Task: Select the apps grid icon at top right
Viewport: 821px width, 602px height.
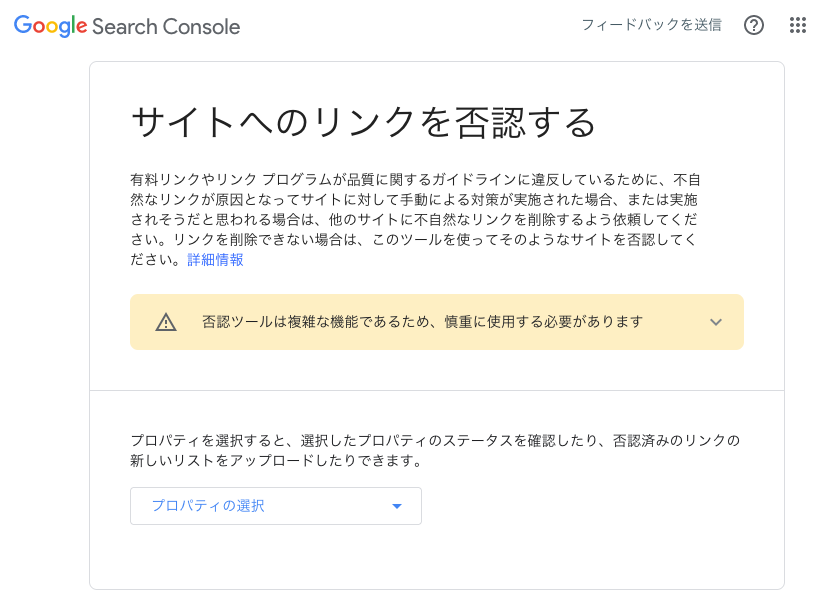Action: 797,27
